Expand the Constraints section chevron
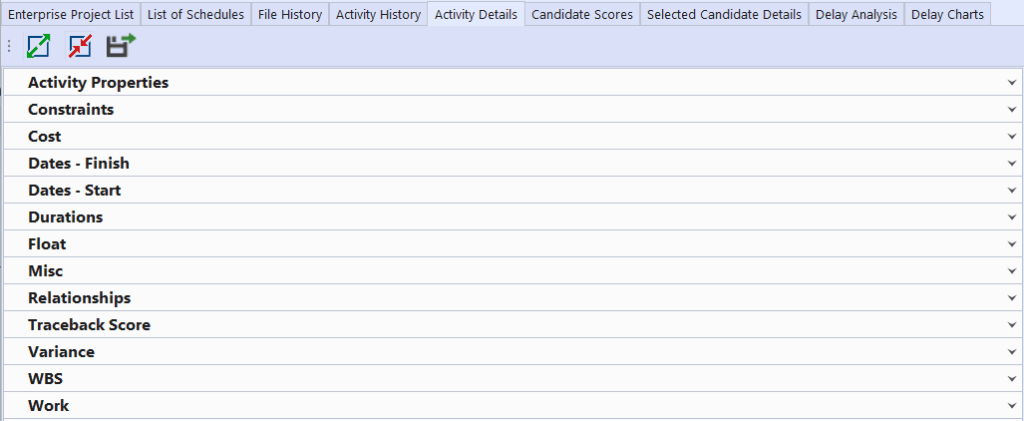Screen dimensions: 1024x421 point(1012,110)
